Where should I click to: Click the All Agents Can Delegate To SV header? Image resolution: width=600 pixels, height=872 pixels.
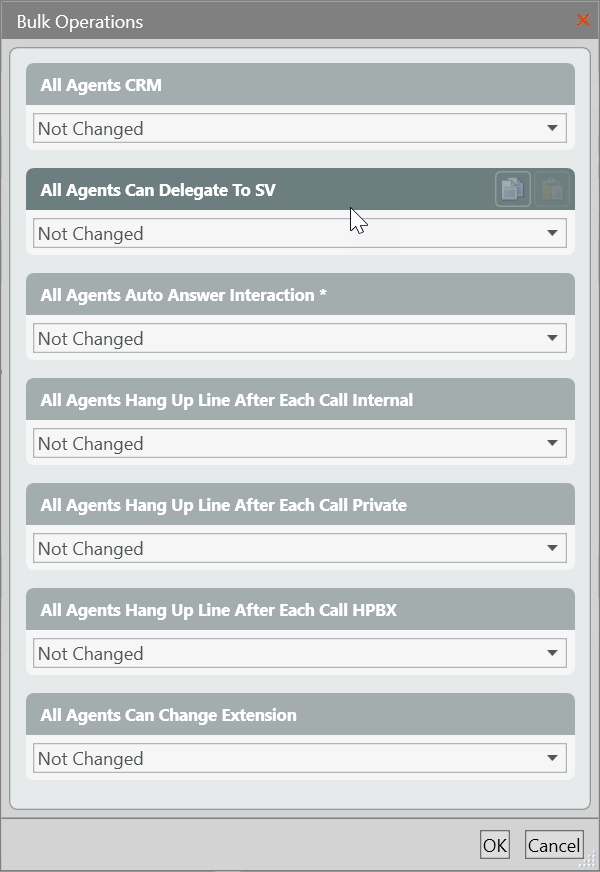point(250,190)
